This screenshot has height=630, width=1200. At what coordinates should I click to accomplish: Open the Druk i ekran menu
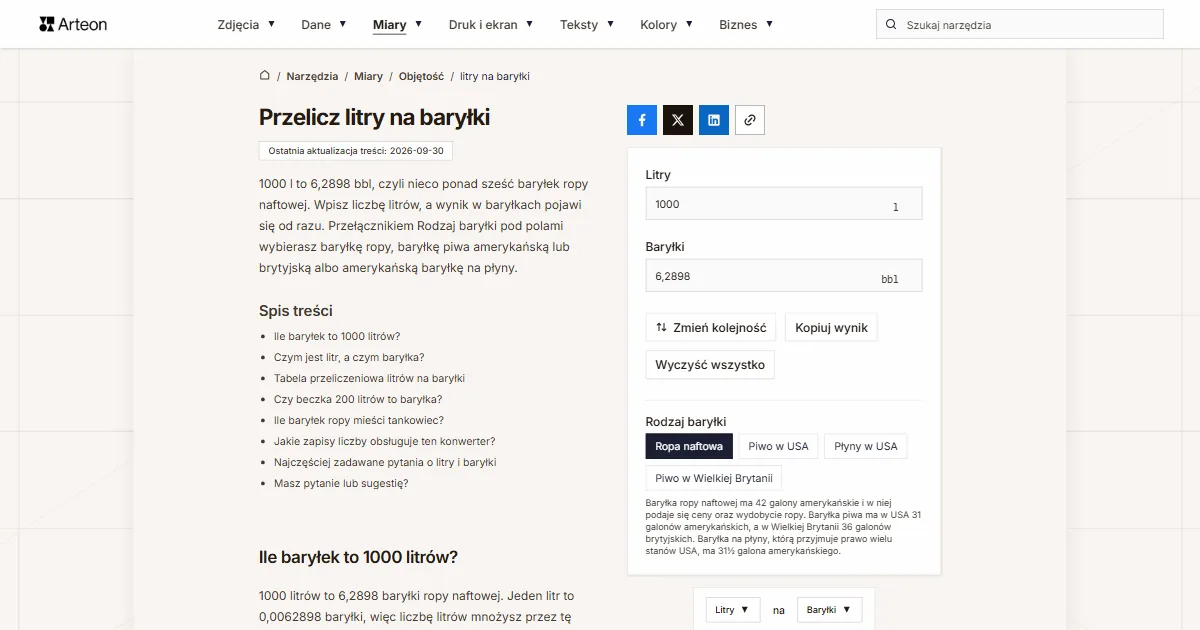[x=491, y=25]
